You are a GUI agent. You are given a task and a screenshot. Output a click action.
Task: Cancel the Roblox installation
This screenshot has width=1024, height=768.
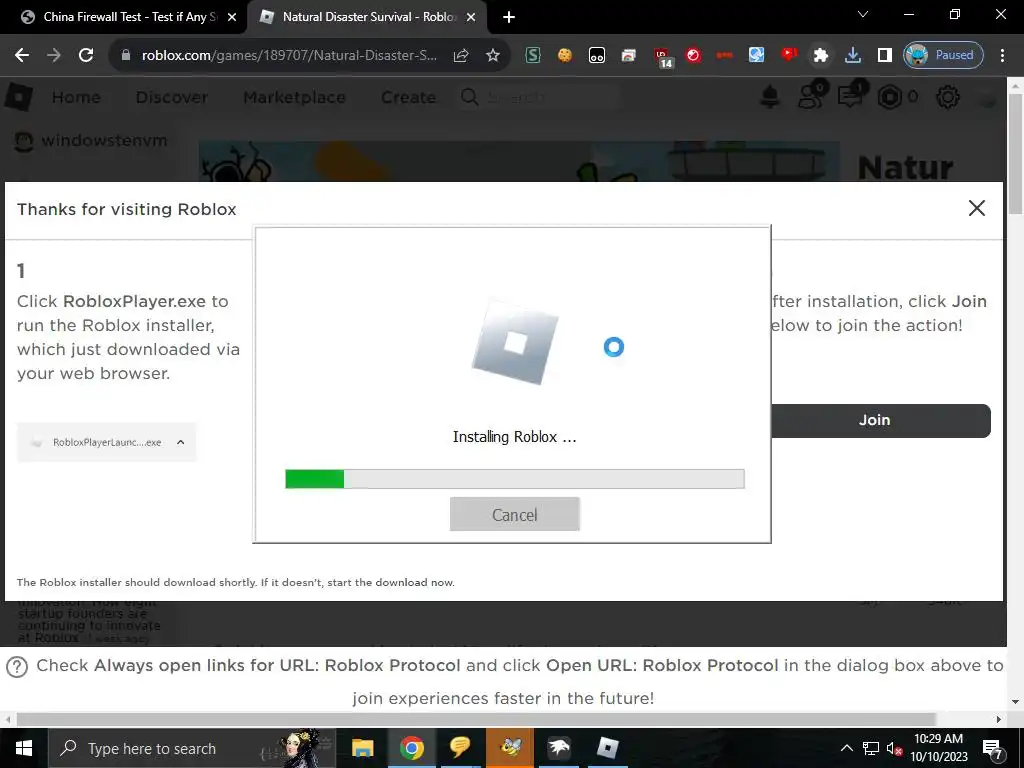[515, 515]
